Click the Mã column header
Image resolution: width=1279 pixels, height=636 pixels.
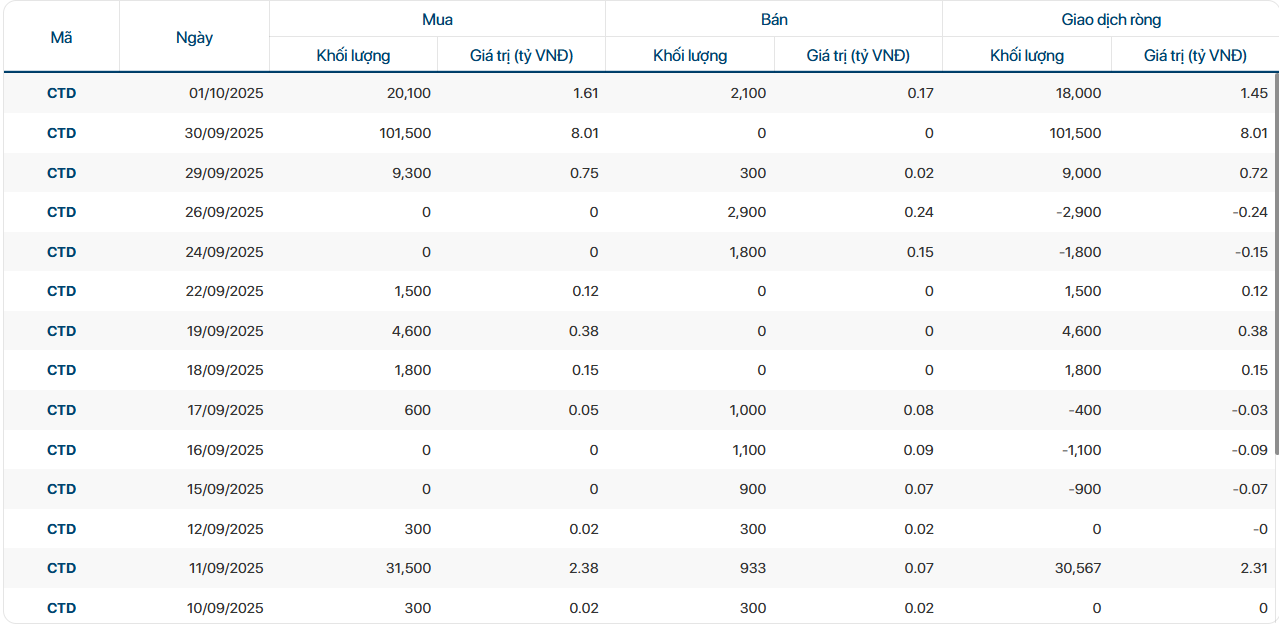61,37
